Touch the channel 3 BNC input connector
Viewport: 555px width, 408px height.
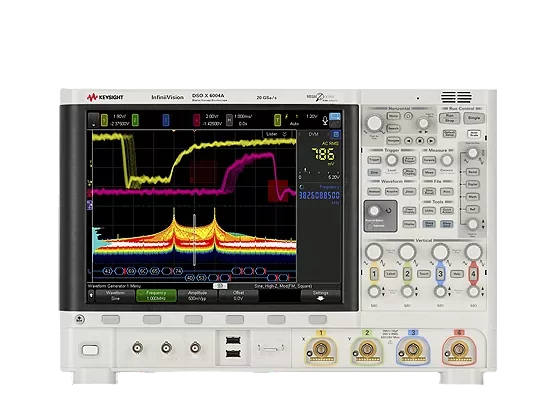(x=413, y=350)
